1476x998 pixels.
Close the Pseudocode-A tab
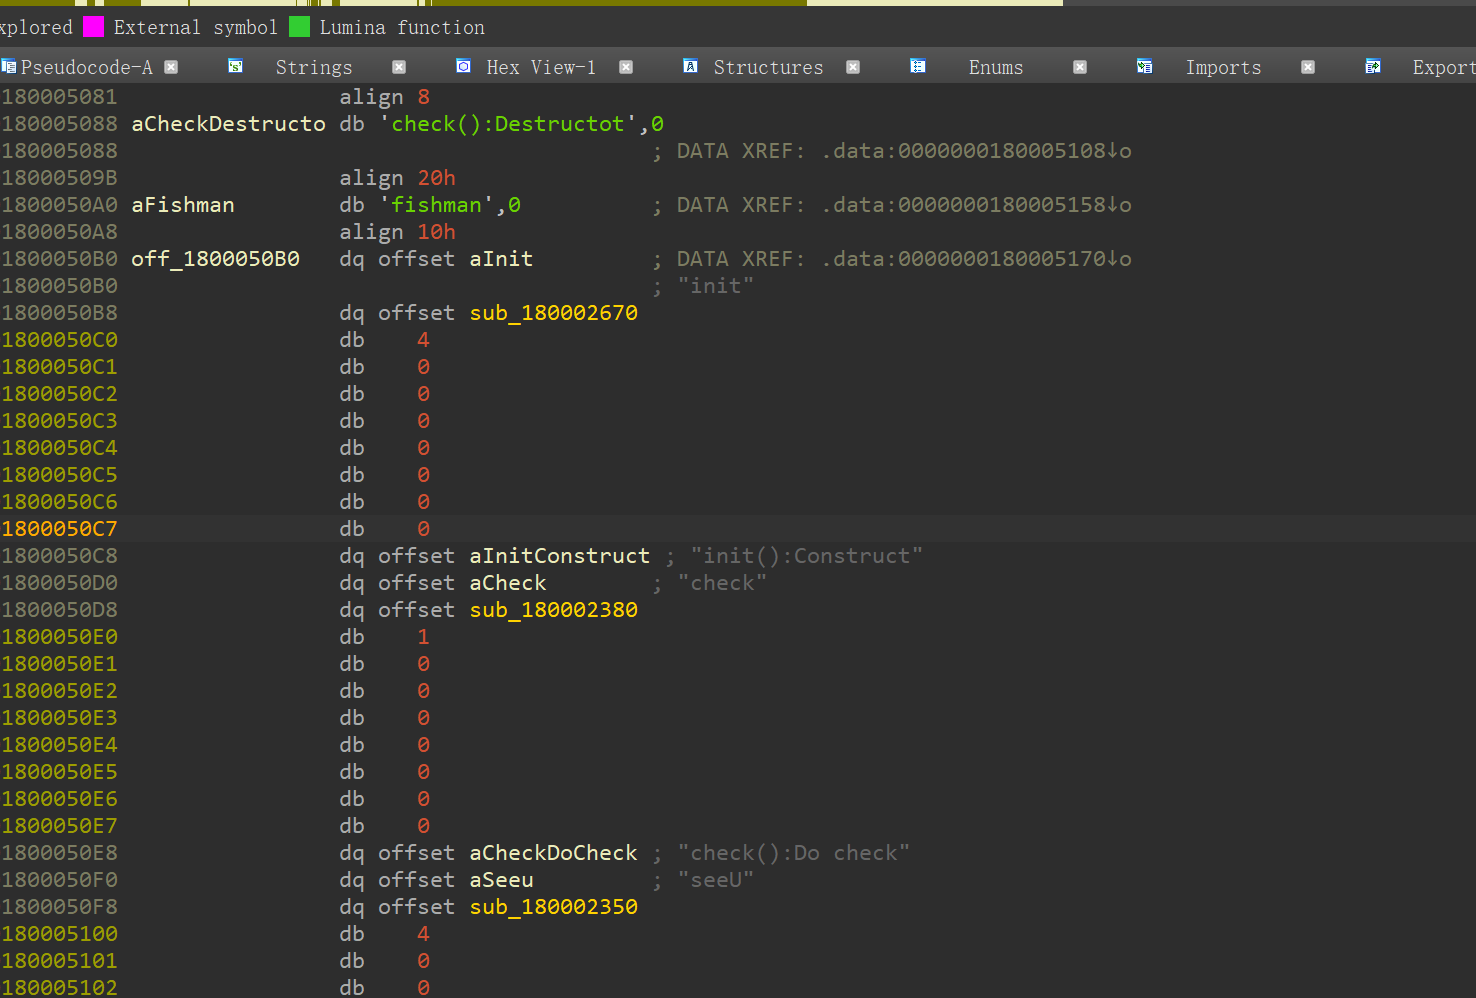click(171, 67)
